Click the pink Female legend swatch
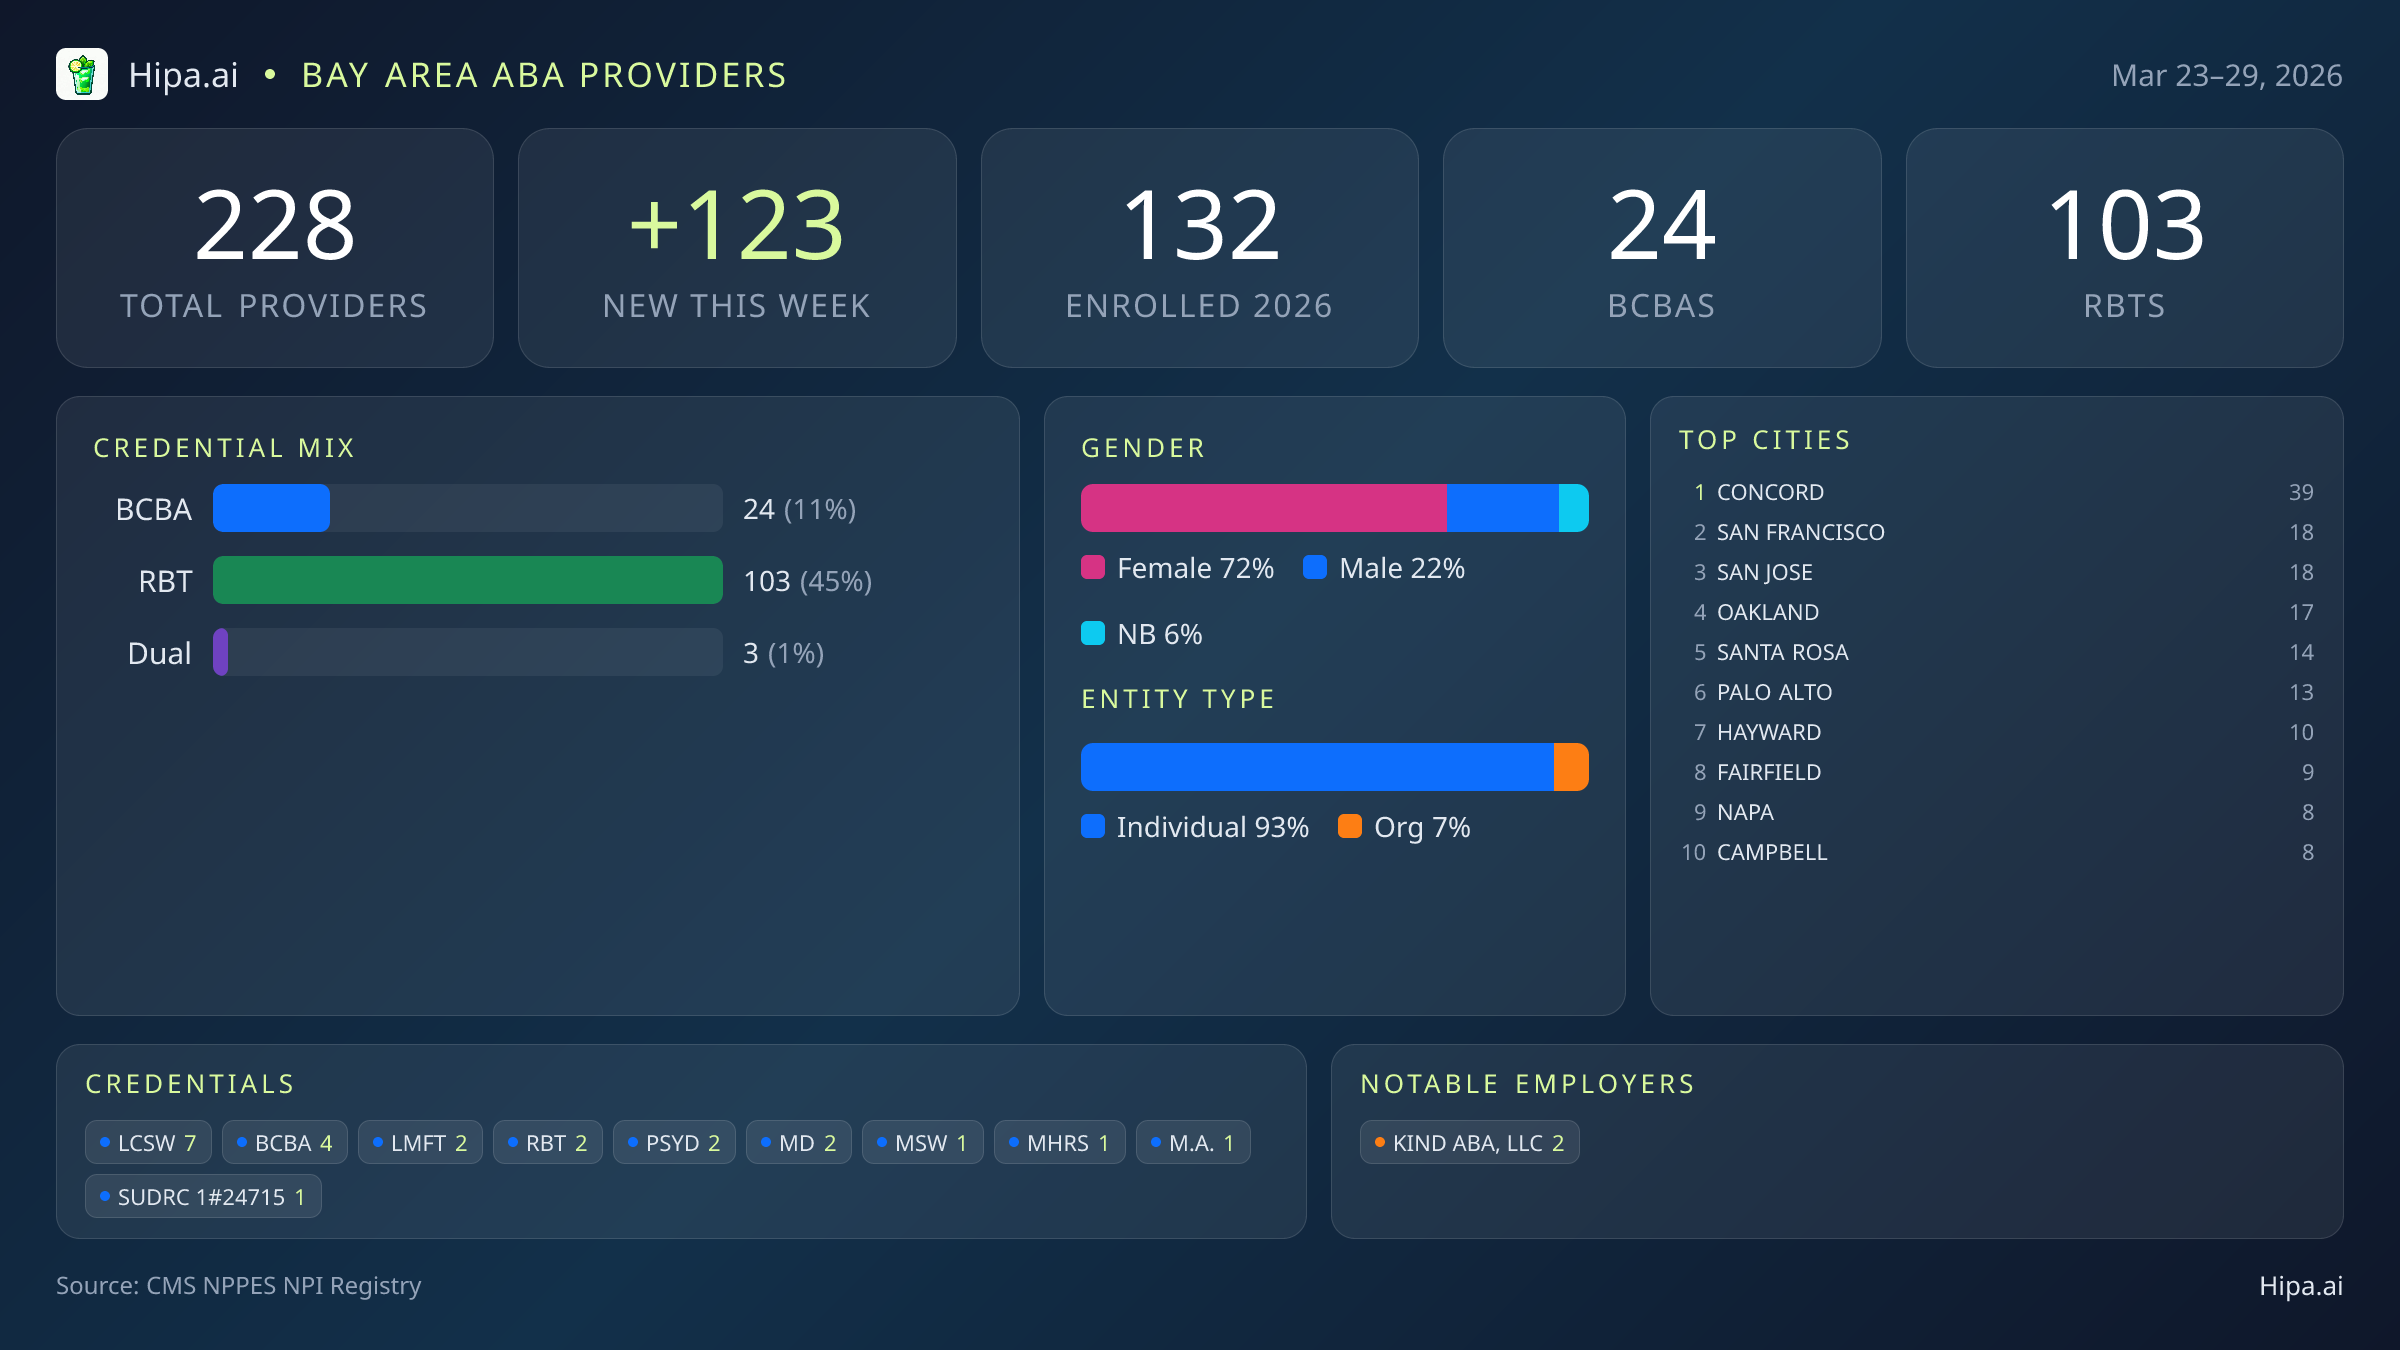 1093,568
